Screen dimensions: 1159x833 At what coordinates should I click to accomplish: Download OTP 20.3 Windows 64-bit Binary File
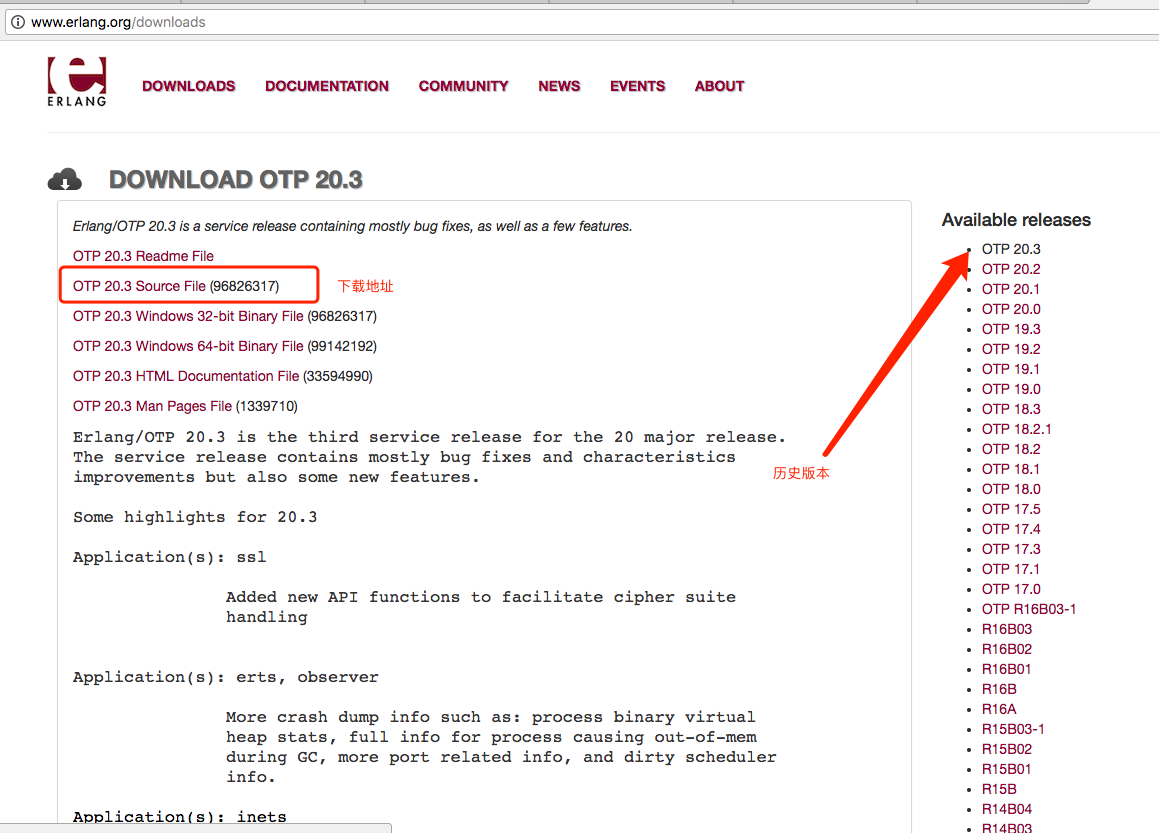(x=188, y=346)
